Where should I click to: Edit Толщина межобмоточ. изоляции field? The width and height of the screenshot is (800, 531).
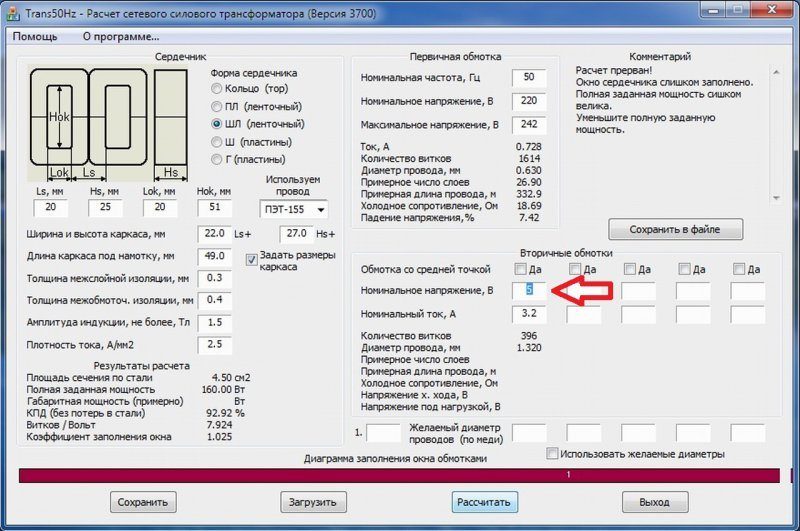tap(215, 300)
